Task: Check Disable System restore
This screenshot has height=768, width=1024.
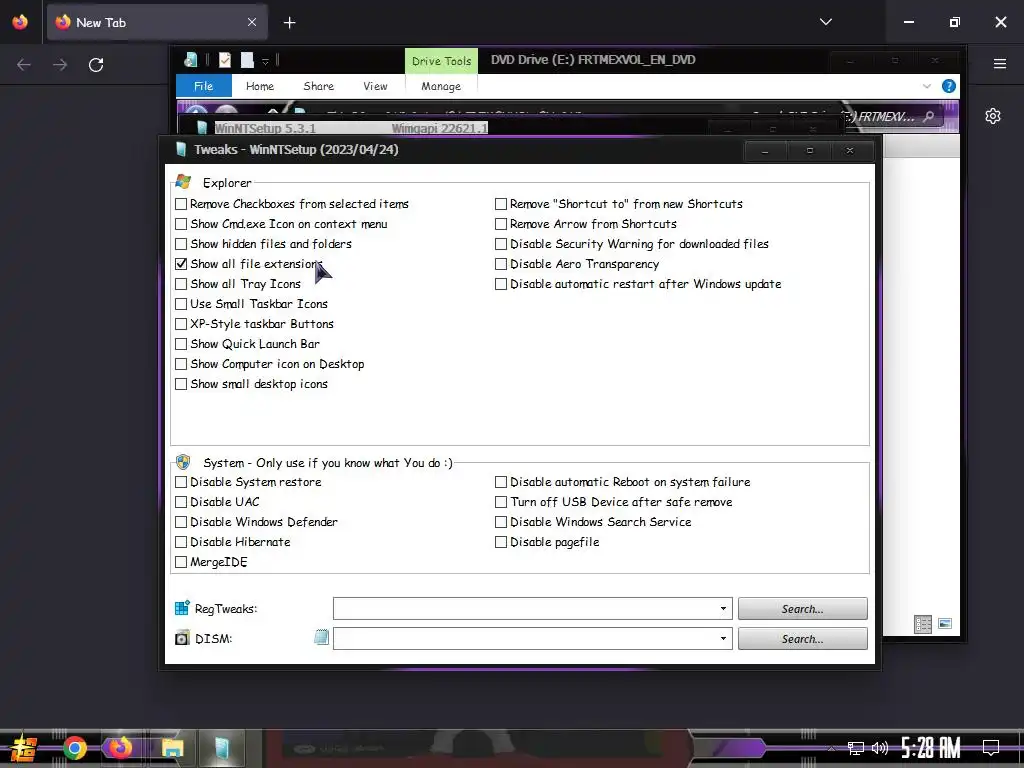Action: tap(181, 483)
